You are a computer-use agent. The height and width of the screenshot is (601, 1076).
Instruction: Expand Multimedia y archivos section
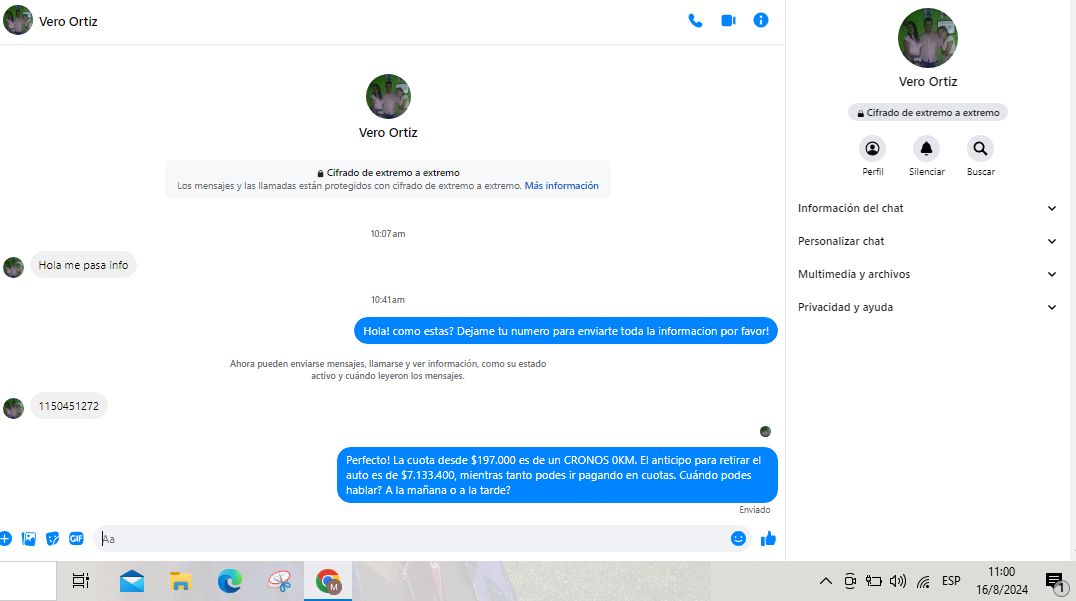927,274
